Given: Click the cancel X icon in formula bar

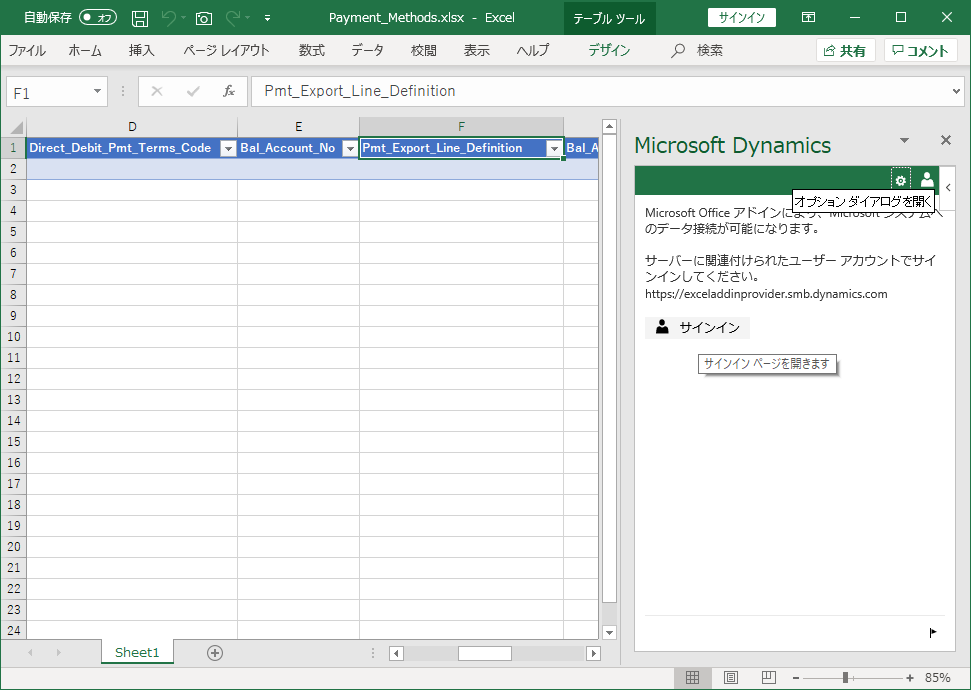Looking at the screenshot, I should pos(157,92).
